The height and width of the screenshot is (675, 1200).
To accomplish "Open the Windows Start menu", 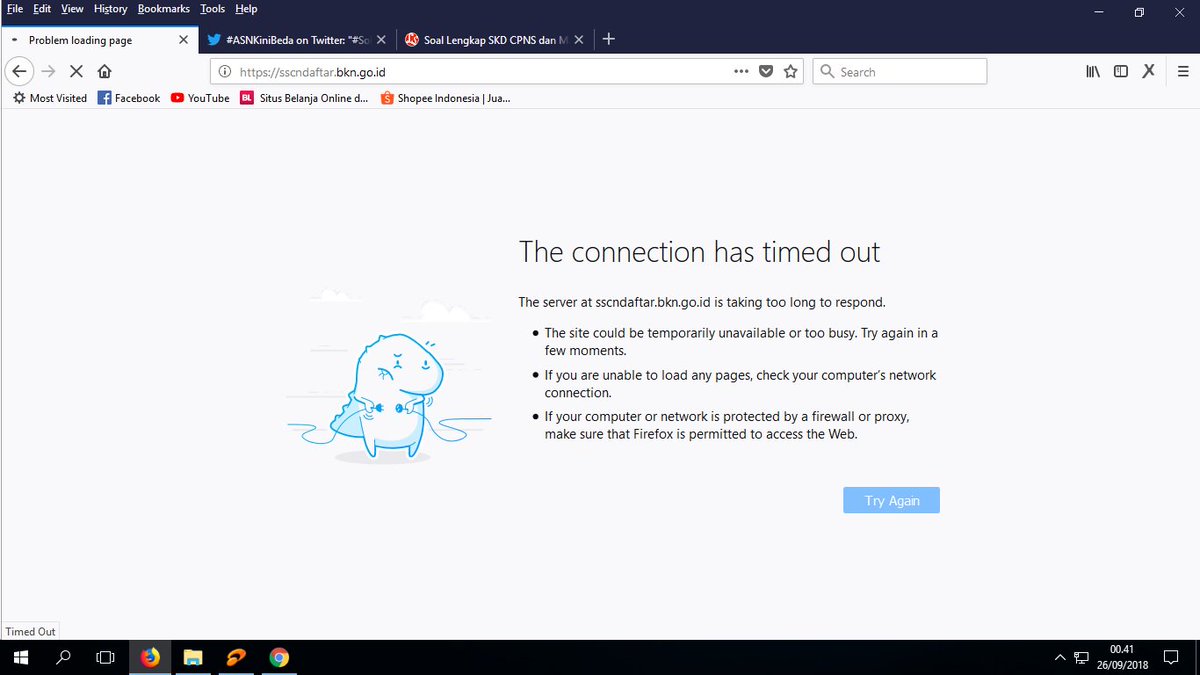I will pos(20,658).
